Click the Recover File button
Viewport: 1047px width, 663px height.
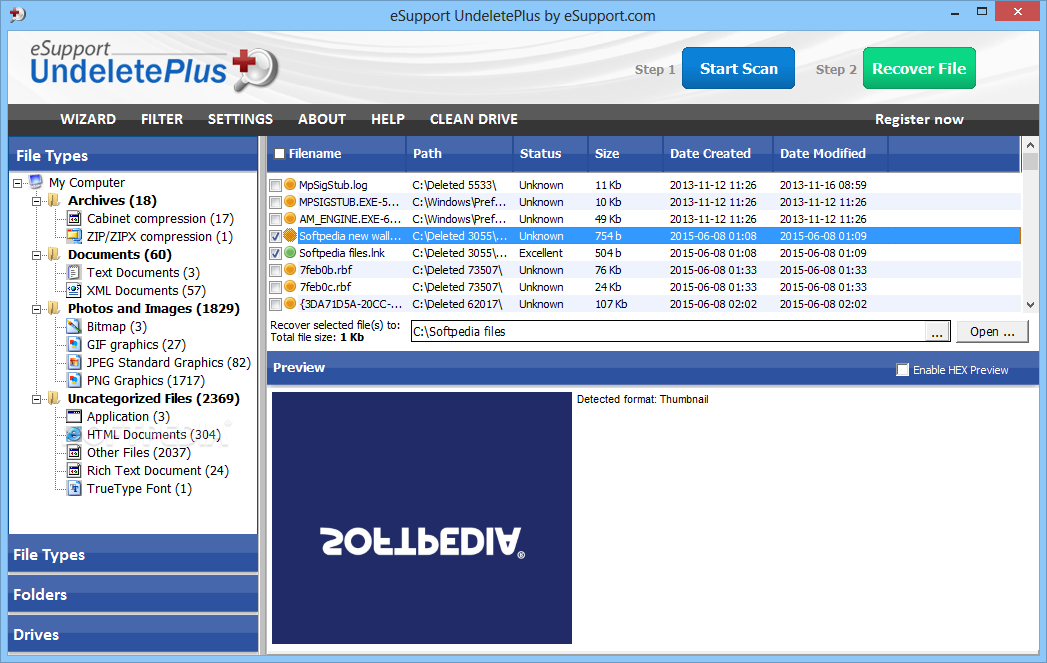pos(919,68)
